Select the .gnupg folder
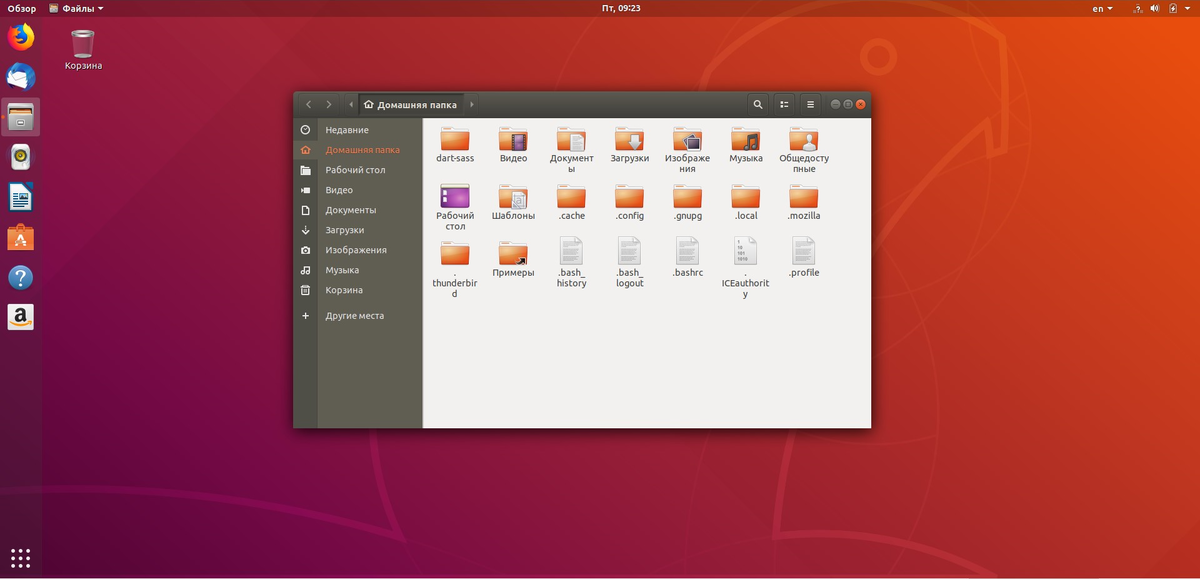 tap(687, 197)
